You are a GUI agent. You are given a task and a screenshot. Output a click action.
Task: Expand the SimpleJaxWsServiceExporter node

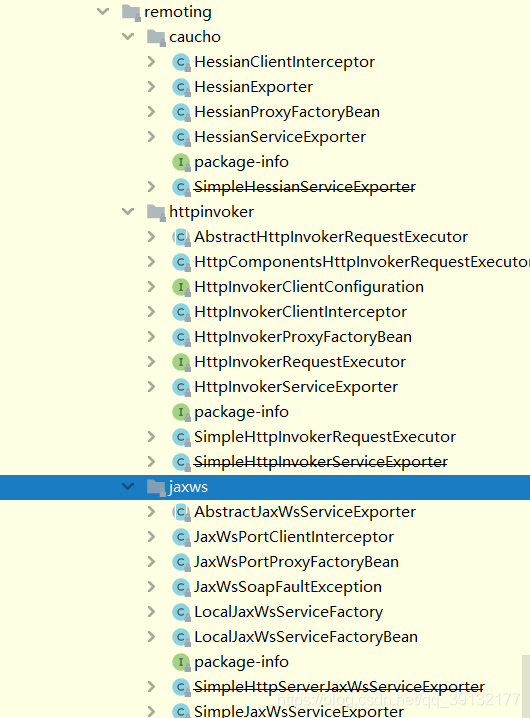coord(152,711)
